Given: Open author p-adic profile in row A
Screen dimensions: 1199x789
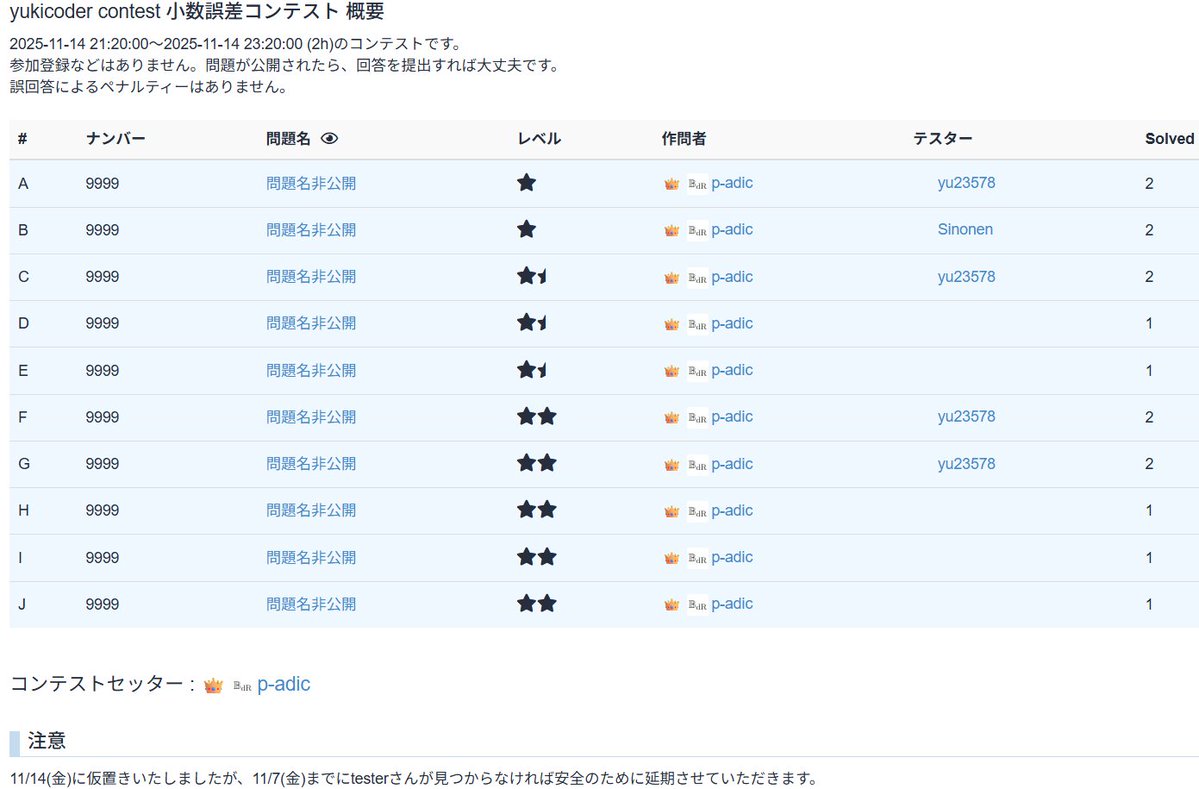Looking at the screenshot, I should (732, 183).
